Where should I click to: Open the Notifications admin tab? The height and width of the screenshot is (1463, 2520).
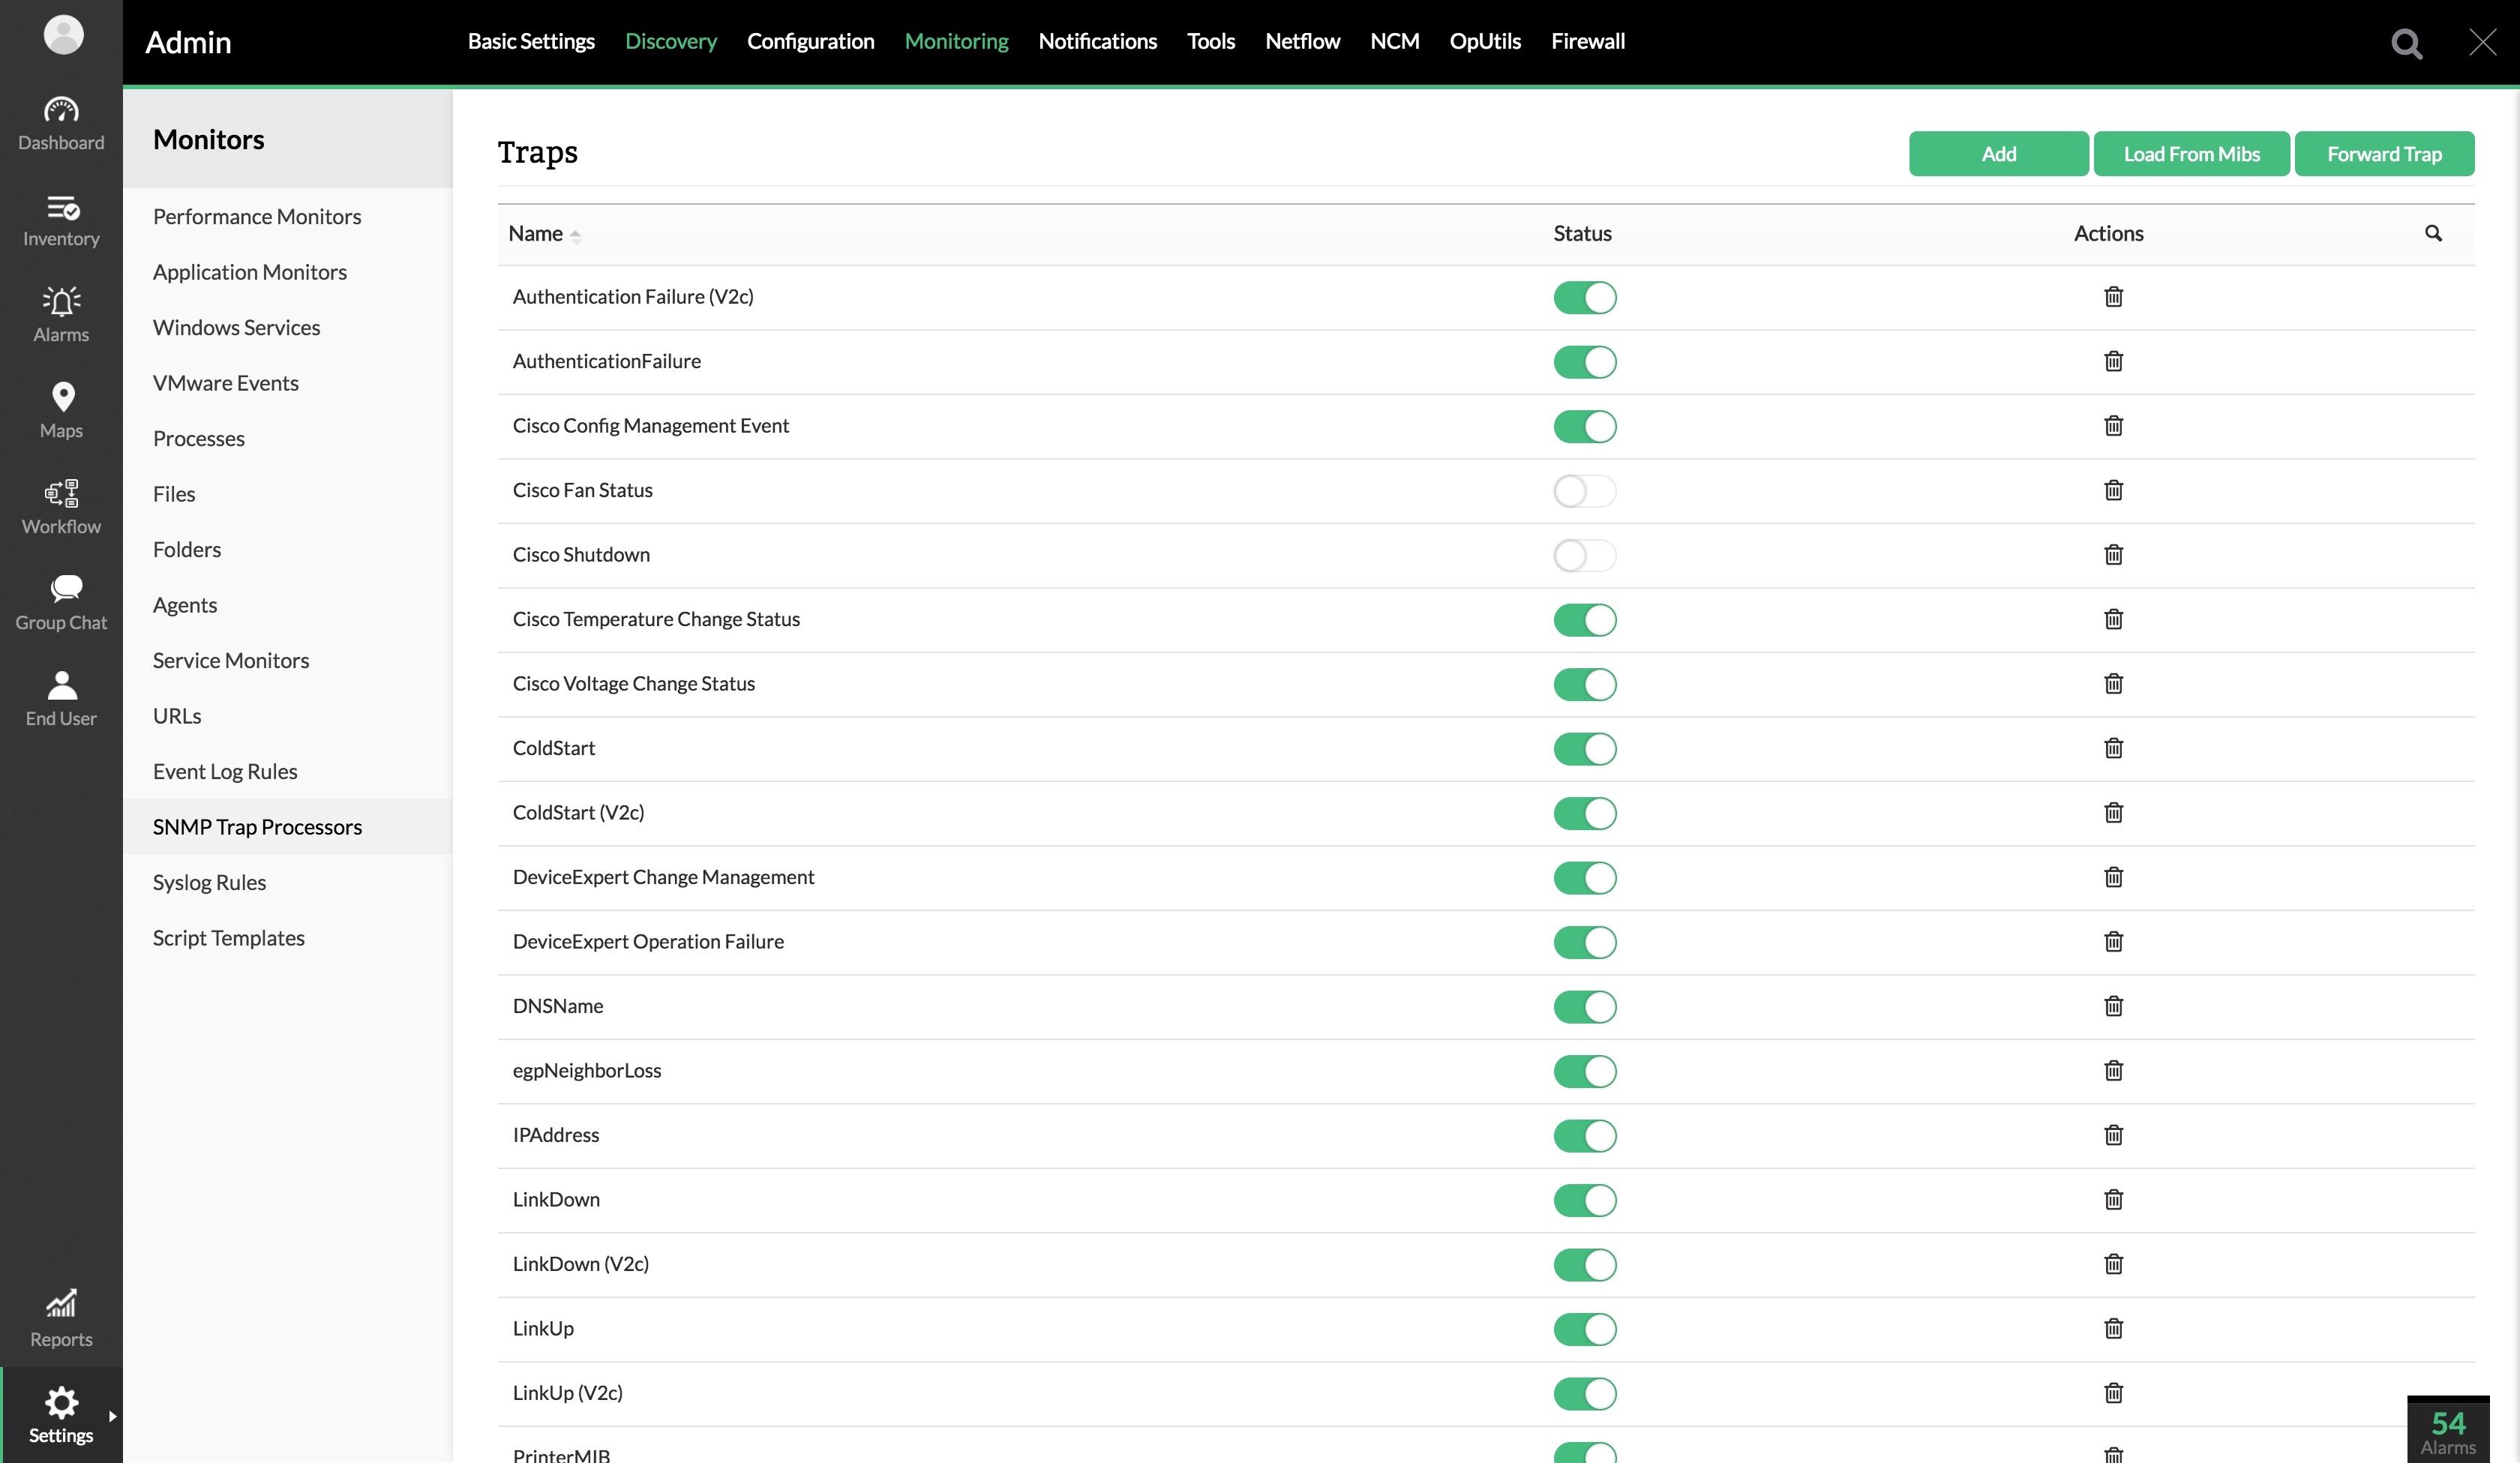[x=1097, y=41]
